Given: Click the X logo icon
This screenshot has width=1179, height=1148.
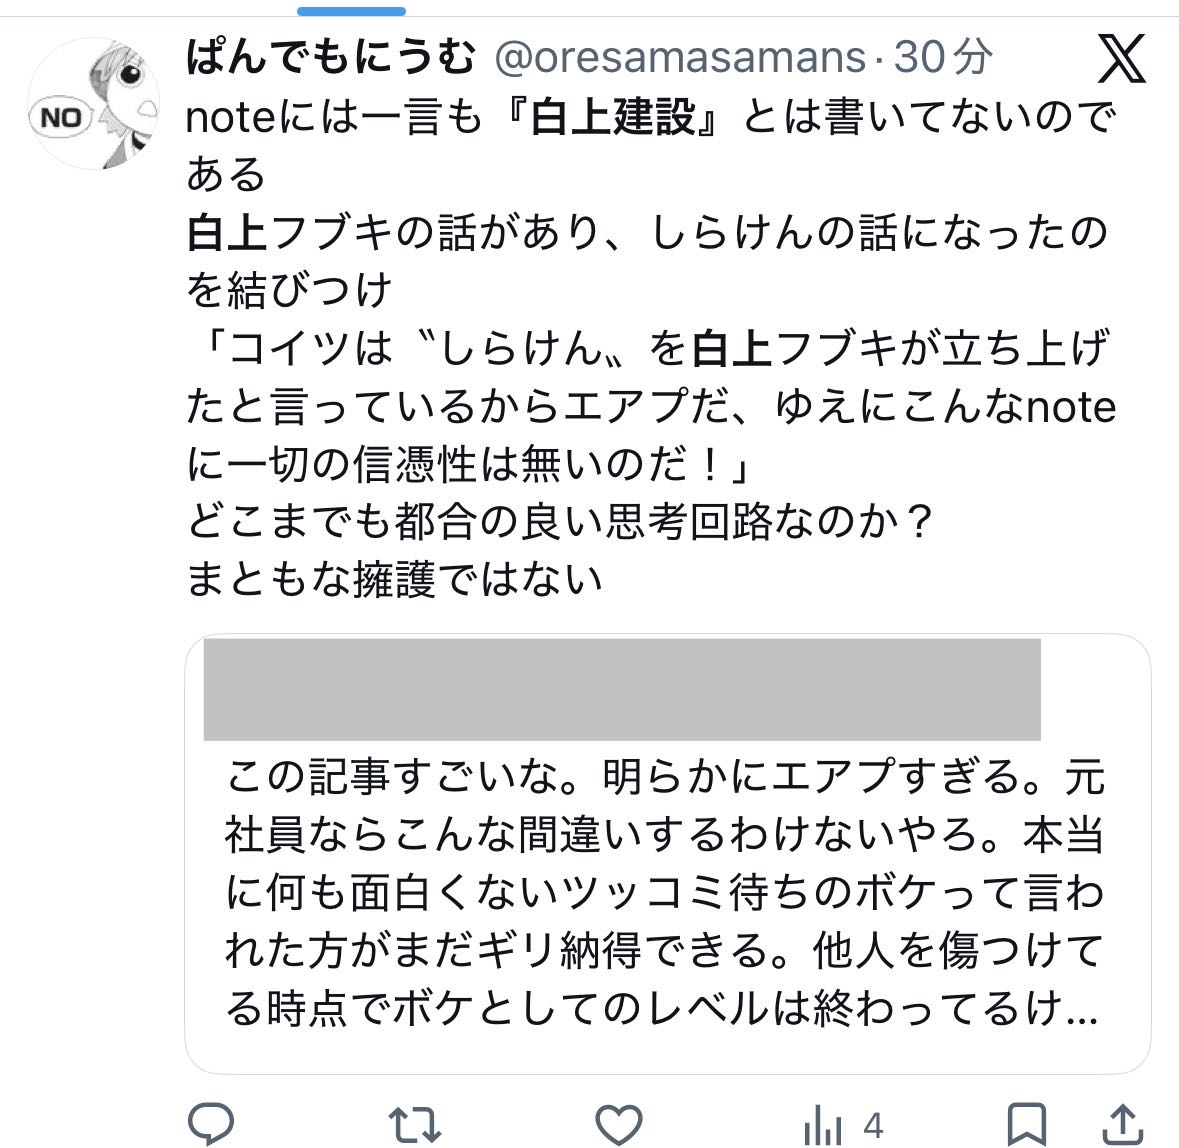Looking at the screenshot, I should 1121,58.
